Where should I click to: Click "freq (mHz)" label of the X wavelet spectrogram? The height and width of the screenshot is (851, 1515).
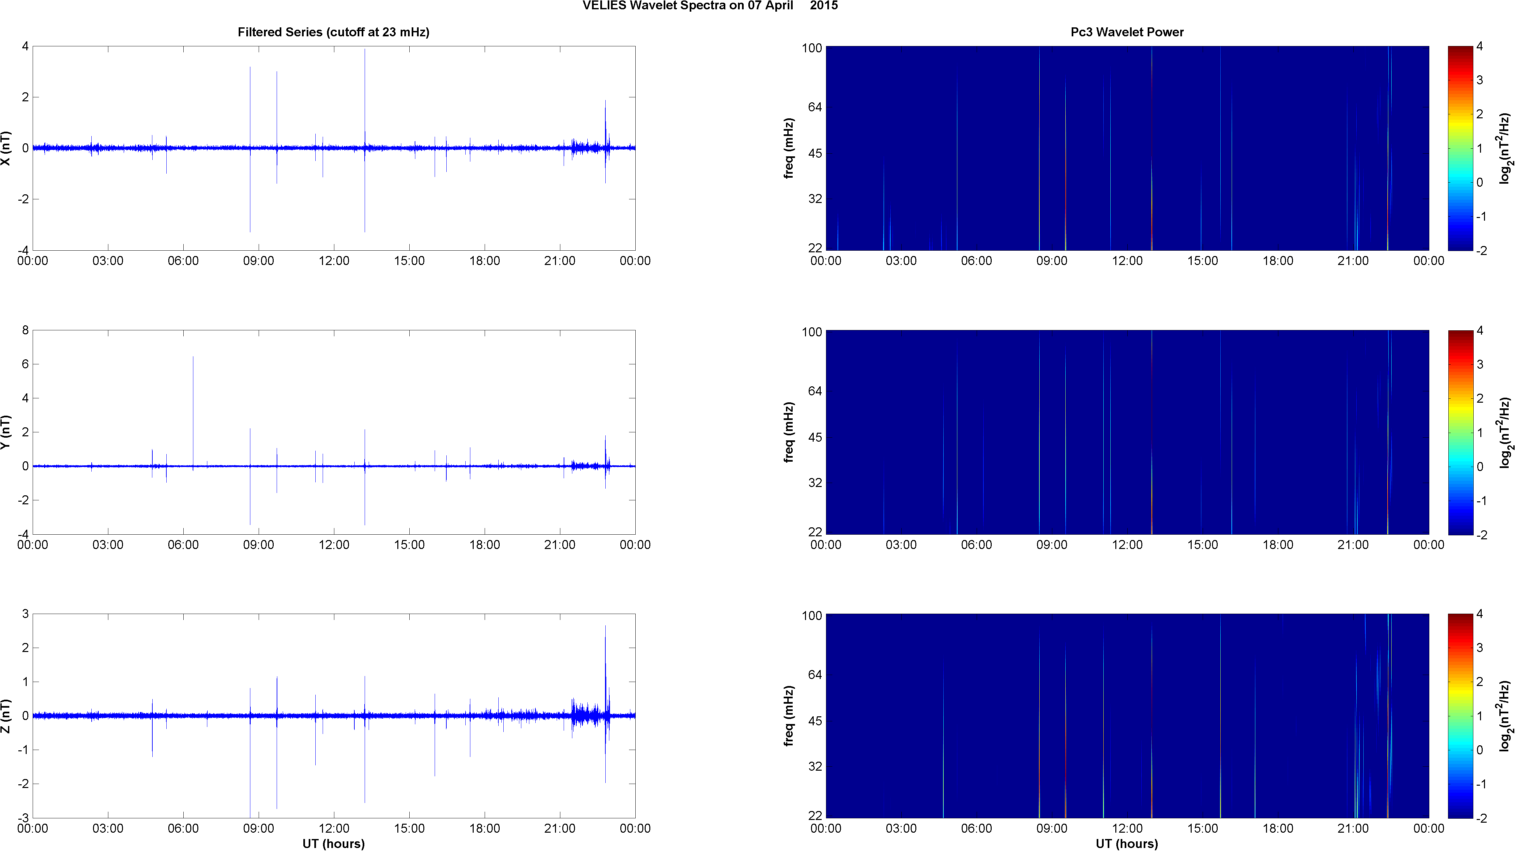point(789,148)
